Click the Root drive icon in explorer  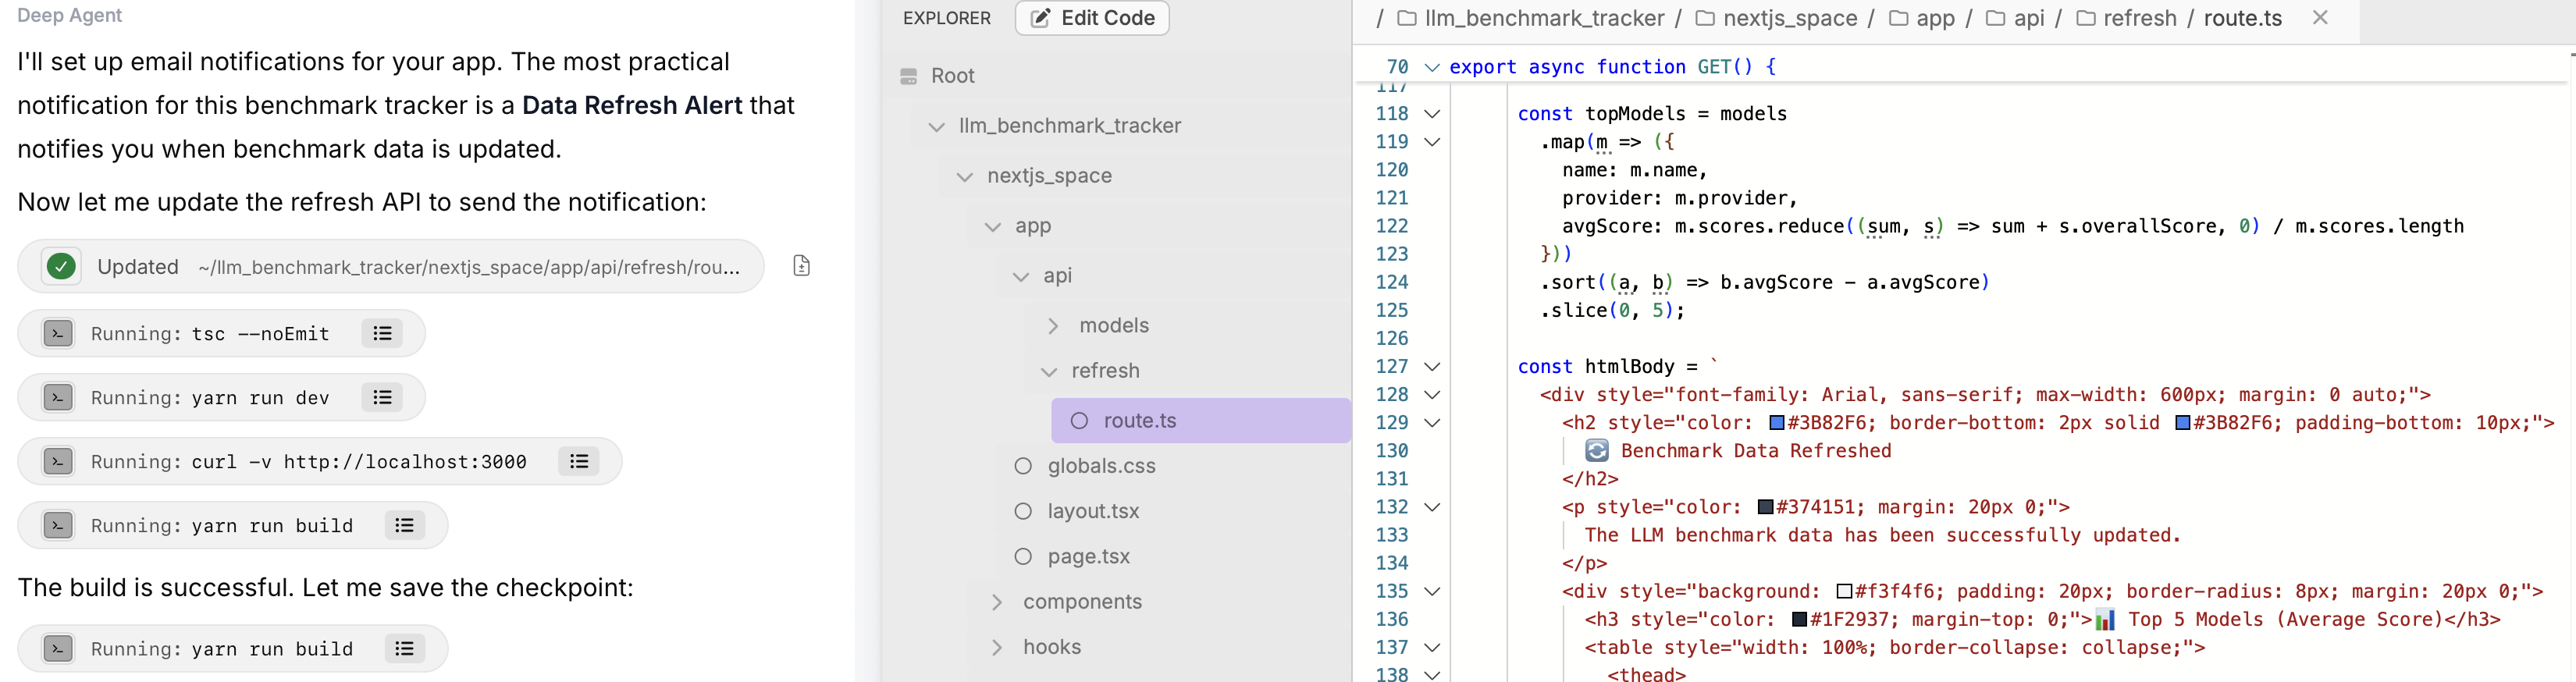(x=908, y=76)
